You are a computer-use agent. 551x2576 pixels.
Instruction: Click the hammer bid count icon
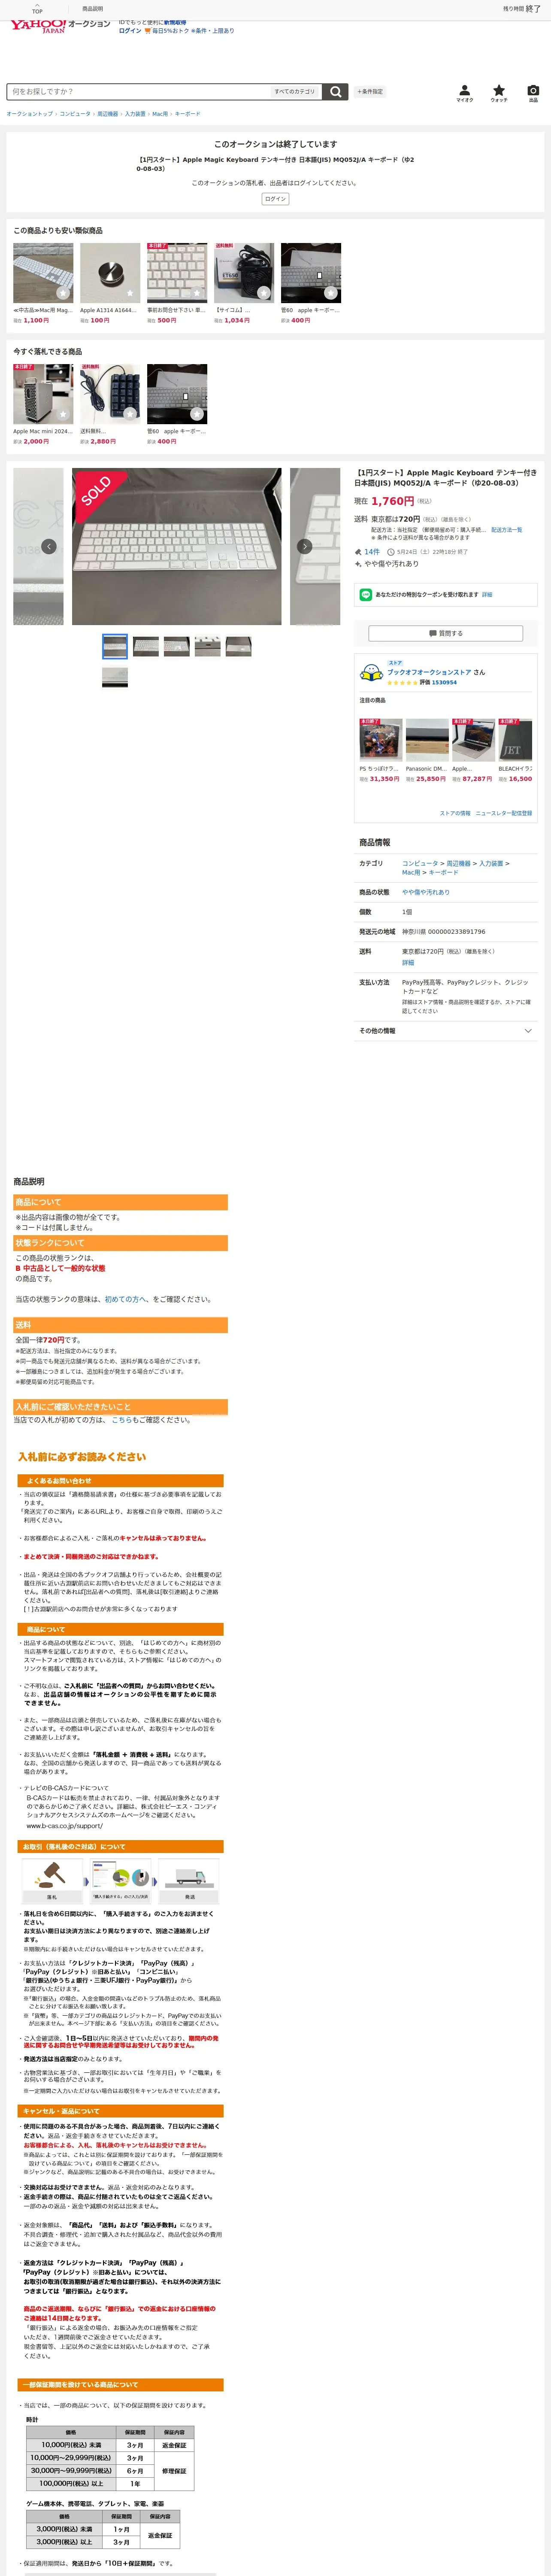pos(358,552)
